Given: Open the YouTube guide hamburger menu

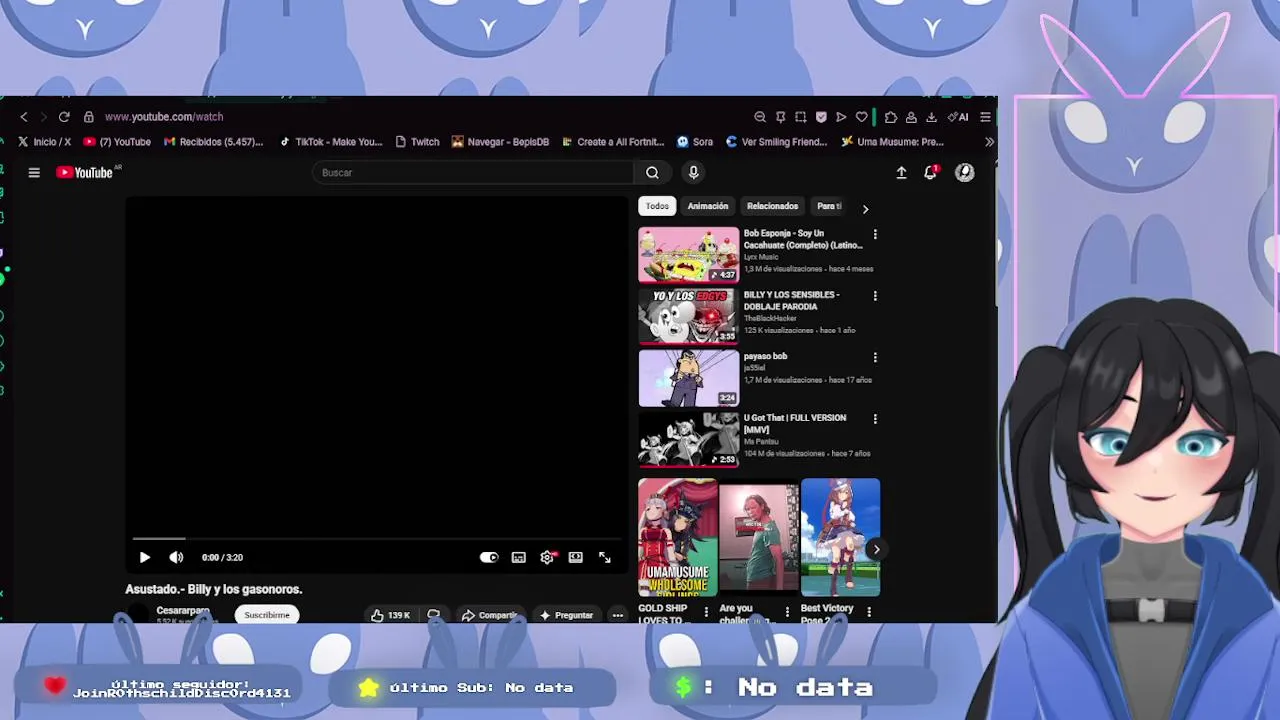Looking at the screenshot, I should [34, 173].
